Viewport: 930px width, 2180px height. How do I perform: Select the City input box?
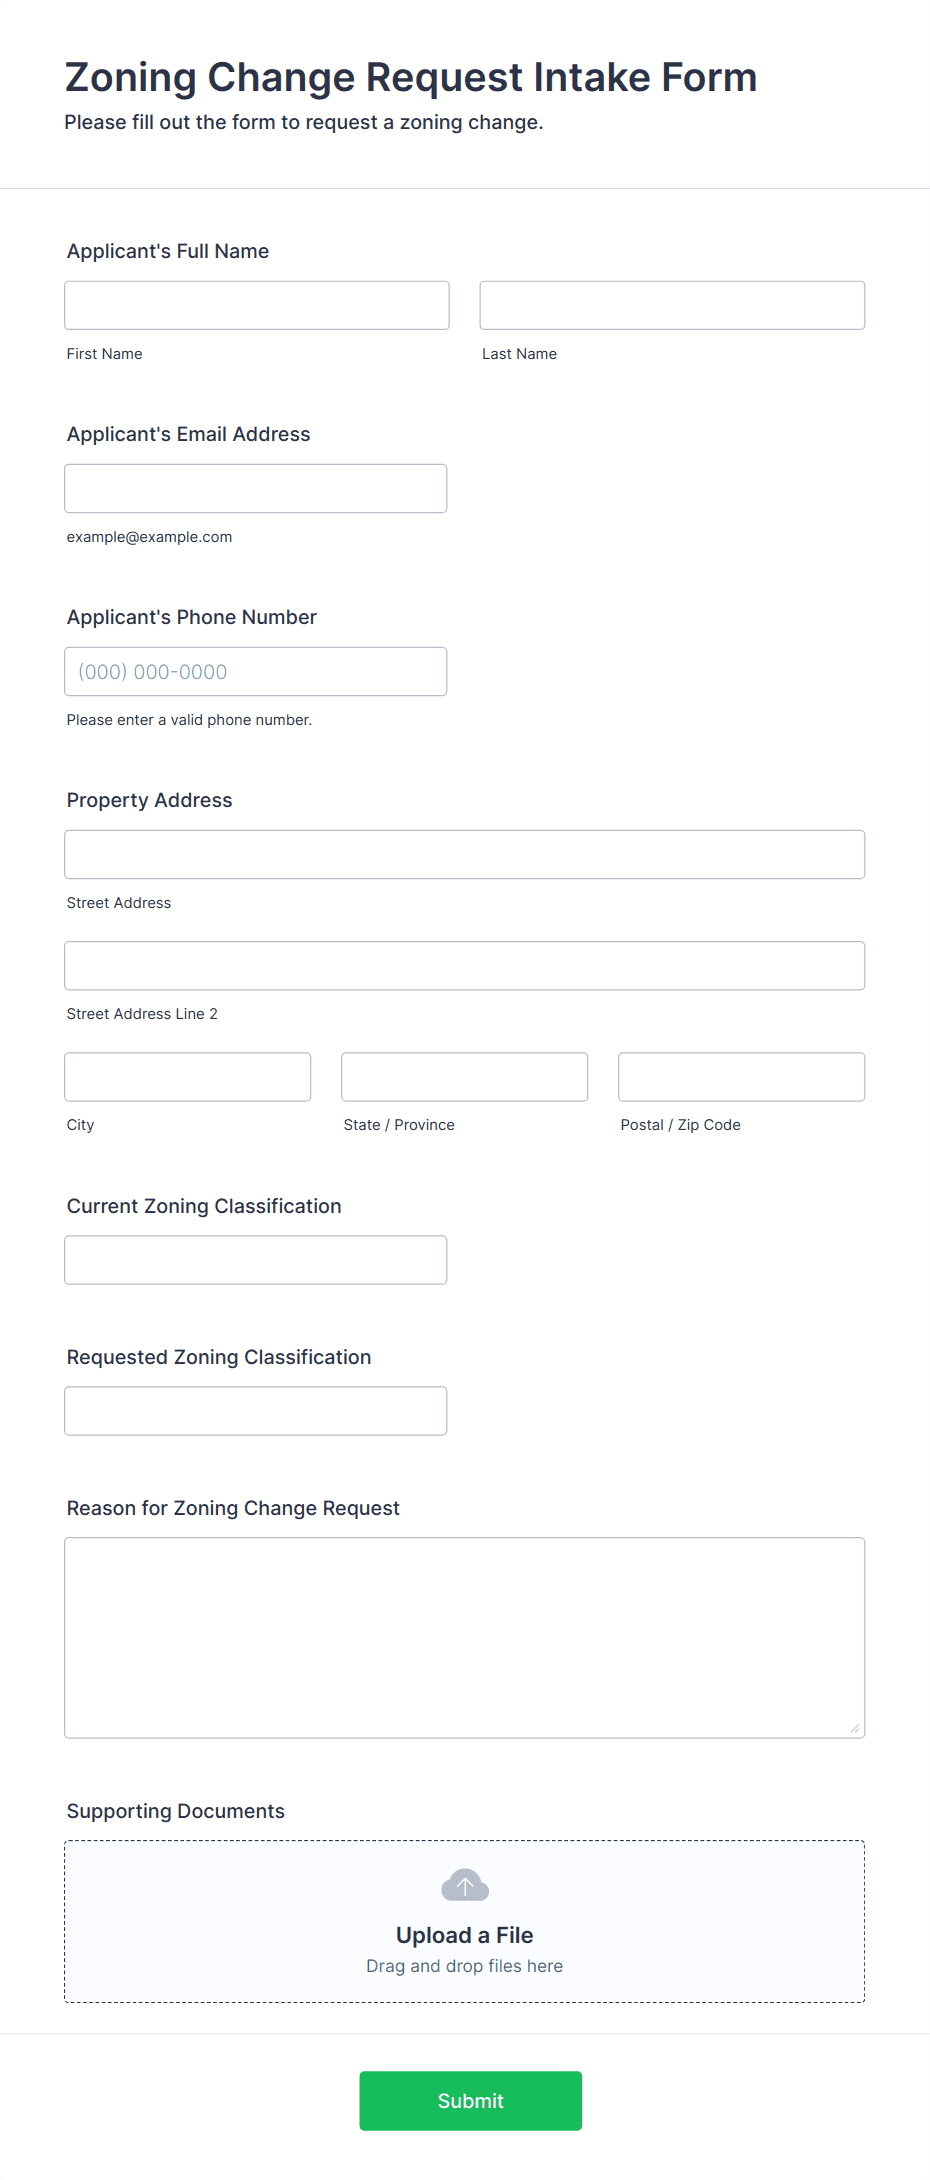[x=188, y=1076]
